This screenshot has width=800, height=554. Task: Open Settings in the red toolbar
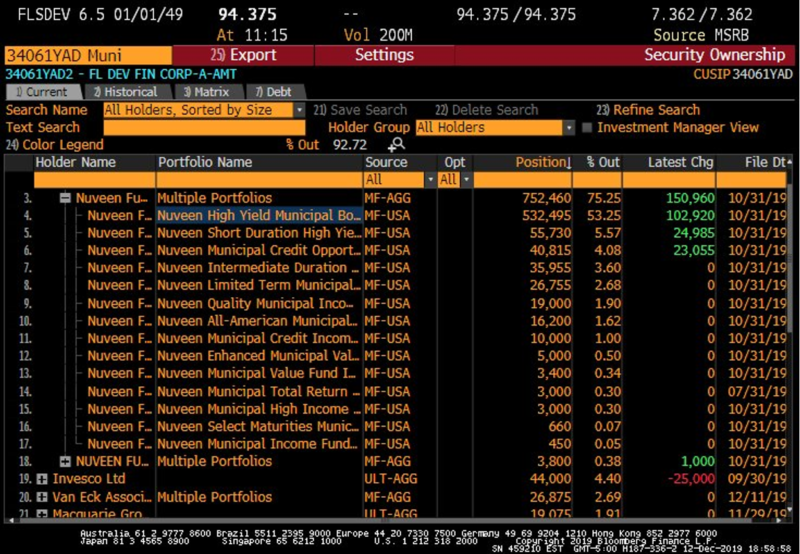[x=384, y=55]
